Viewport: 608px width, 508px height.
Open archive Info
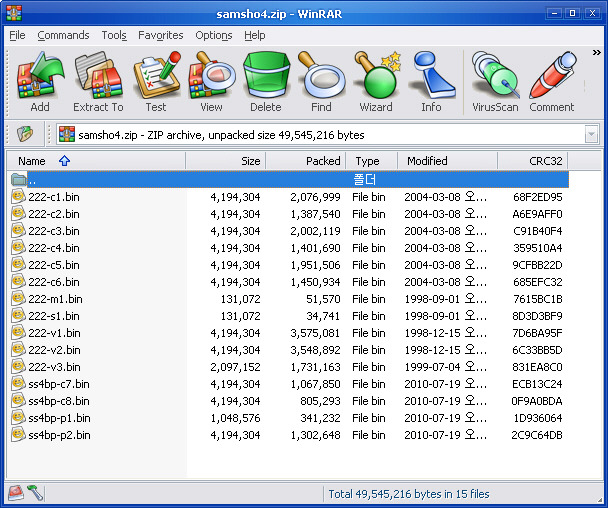pyautogui.click(x=431, y=81)
